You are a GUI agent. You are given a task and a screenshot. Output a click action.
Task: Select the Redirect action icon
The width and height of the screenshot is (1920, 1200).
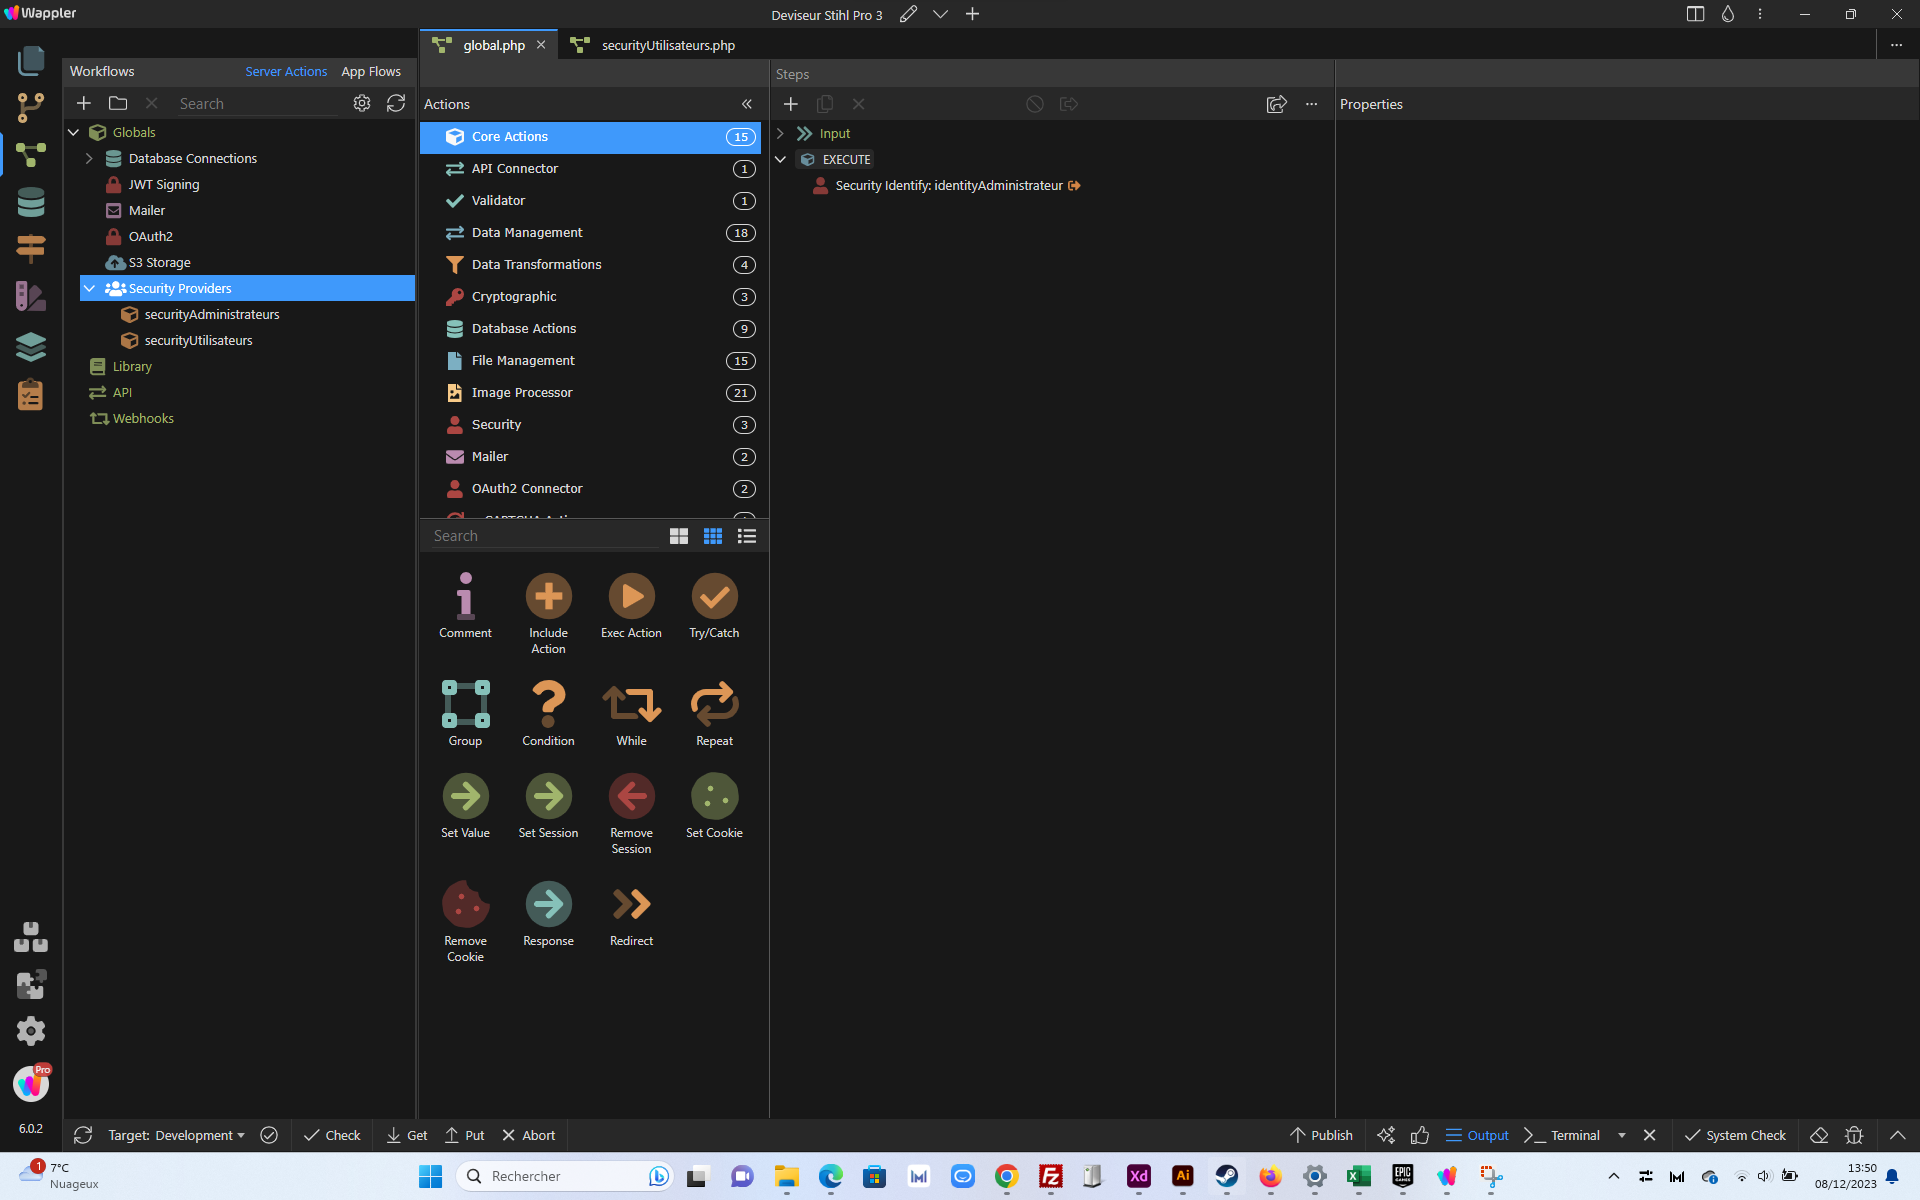[x=631, y=904]
